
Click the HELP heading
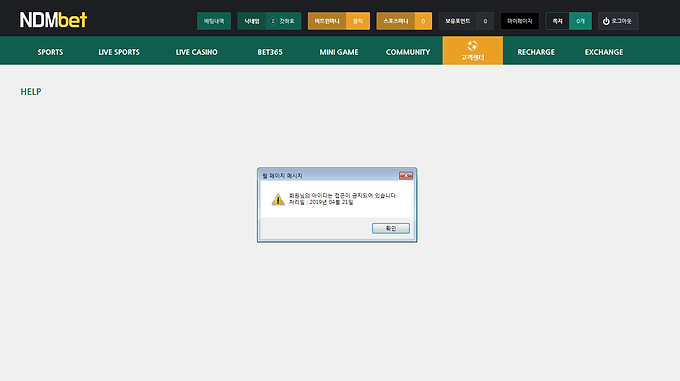31,92
